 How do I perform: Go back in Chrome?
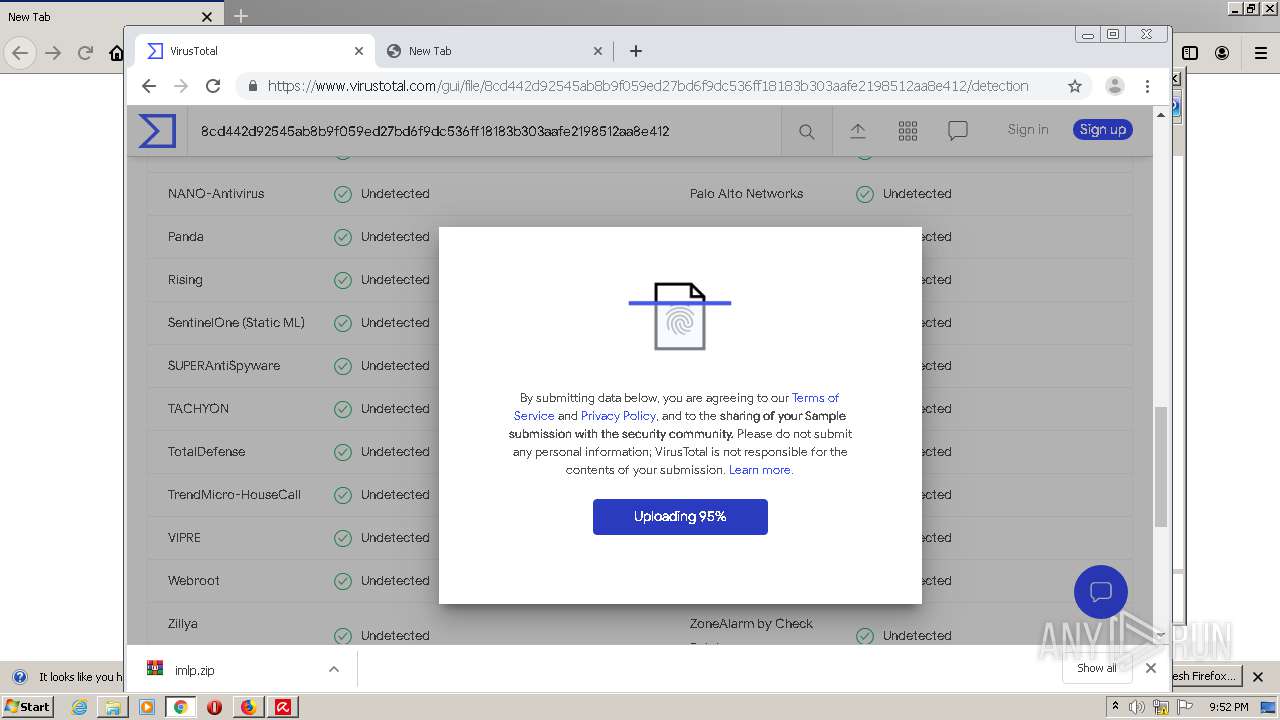[x=149, y=86]
